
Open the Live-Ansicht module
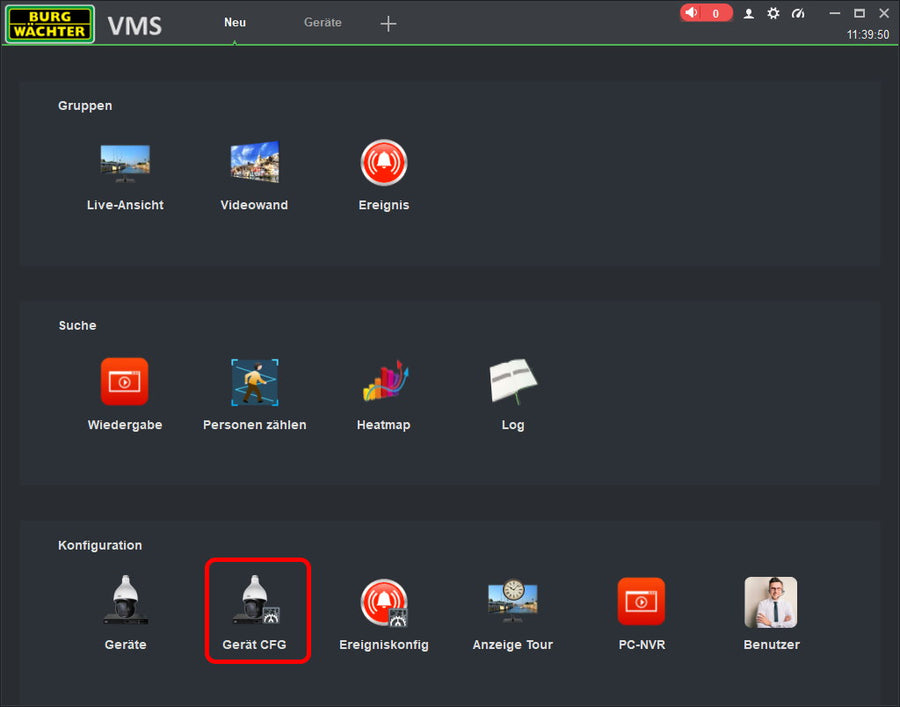pos(125,163)
